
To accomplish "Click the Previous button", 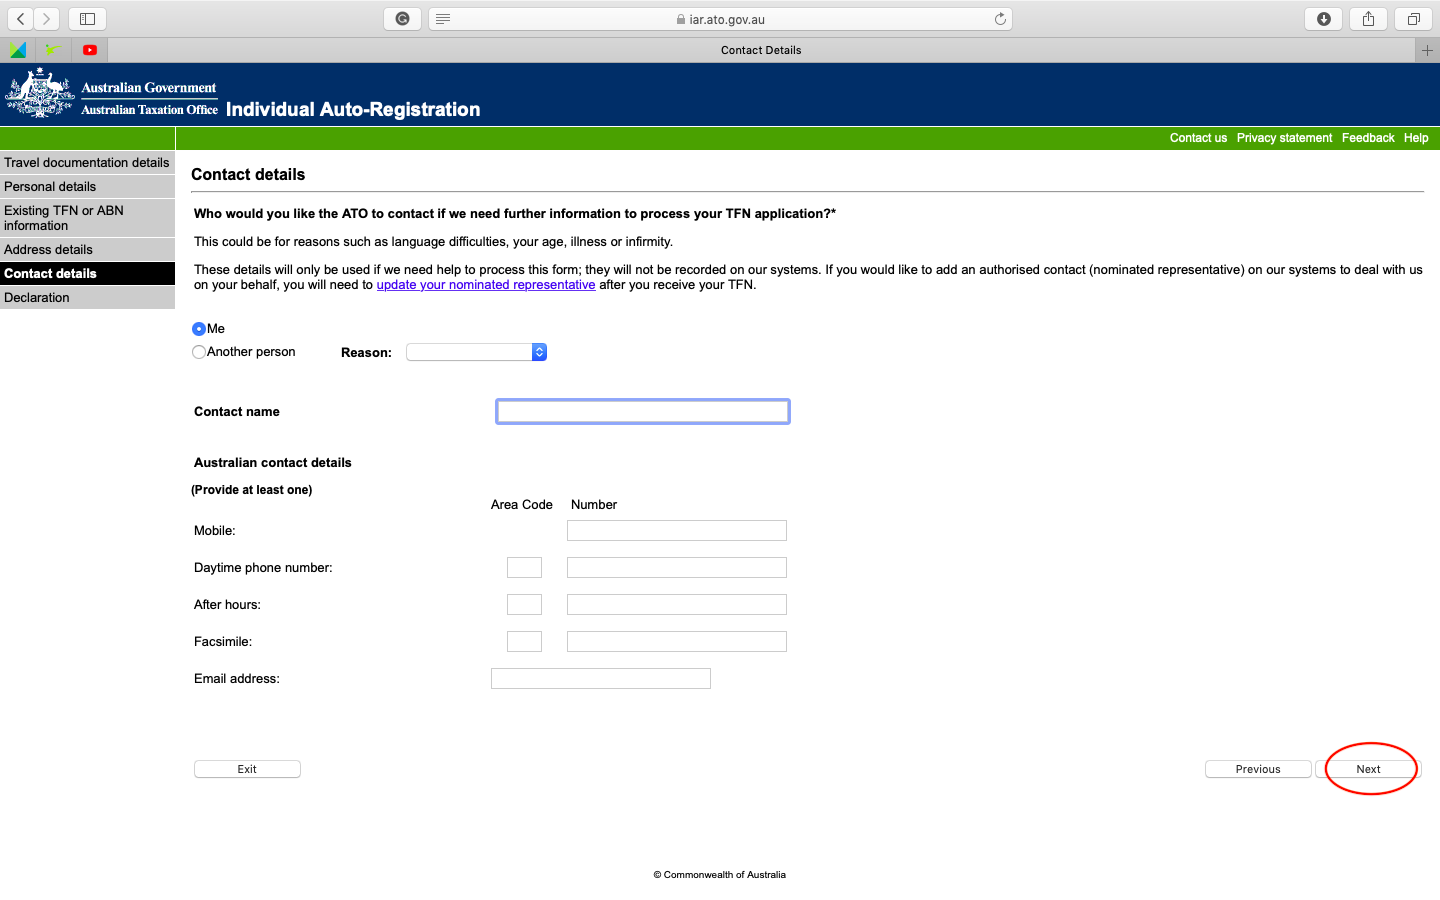I will pyautogui.click(x=1258, y=769).
